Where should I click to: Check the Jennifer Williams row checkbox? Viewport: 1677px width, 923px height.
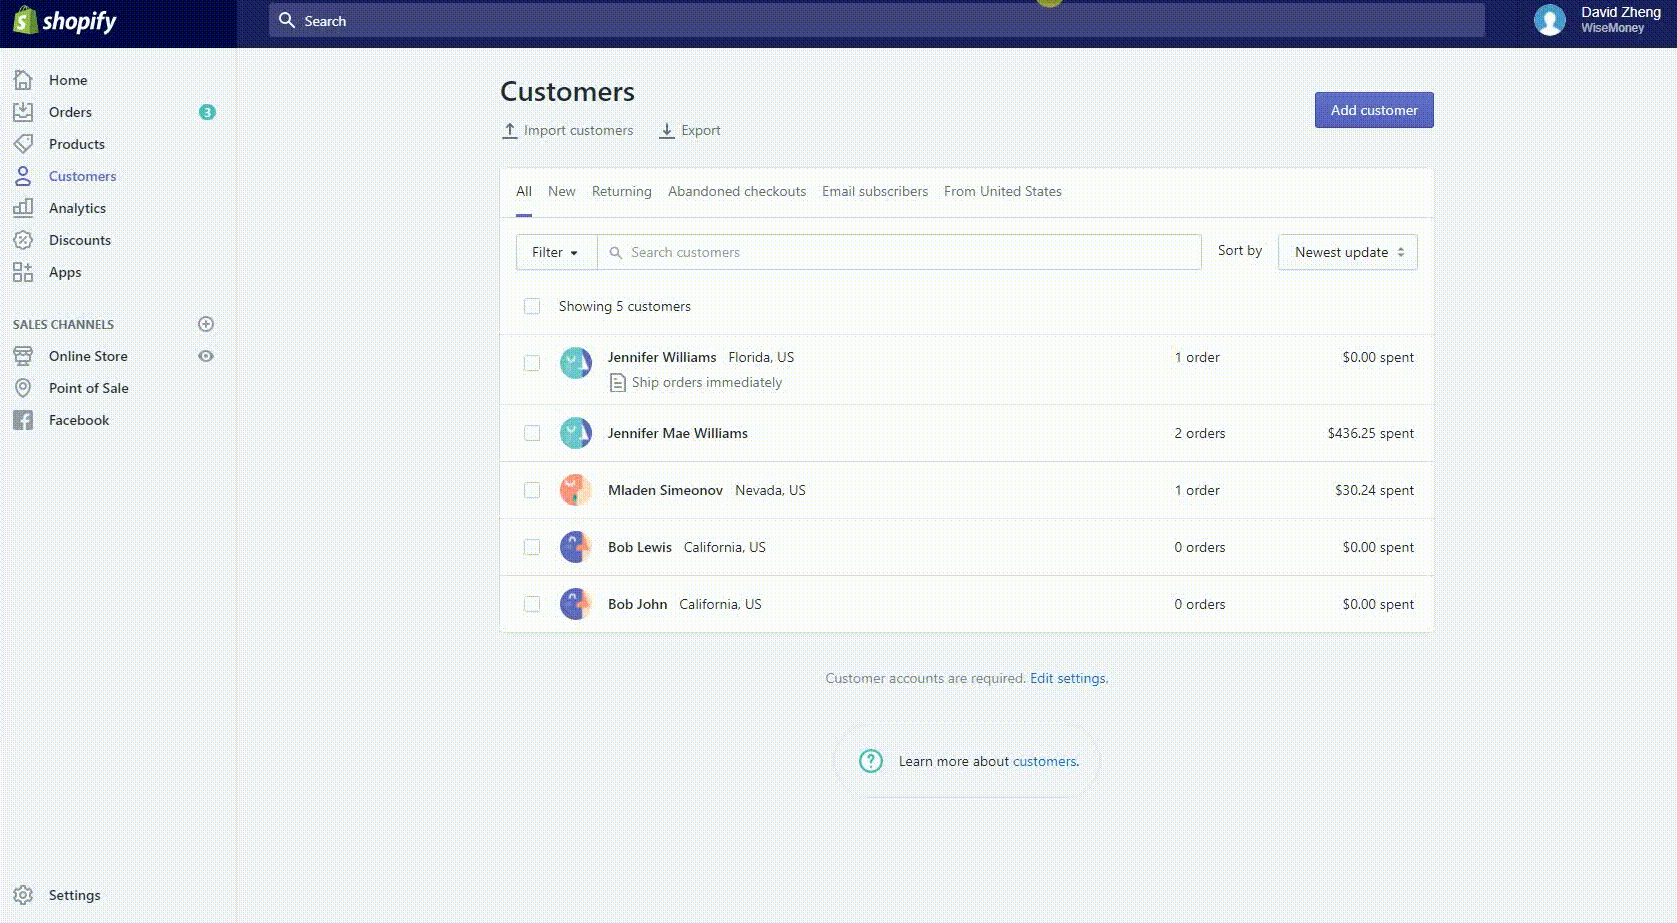(x=532, y=363)
